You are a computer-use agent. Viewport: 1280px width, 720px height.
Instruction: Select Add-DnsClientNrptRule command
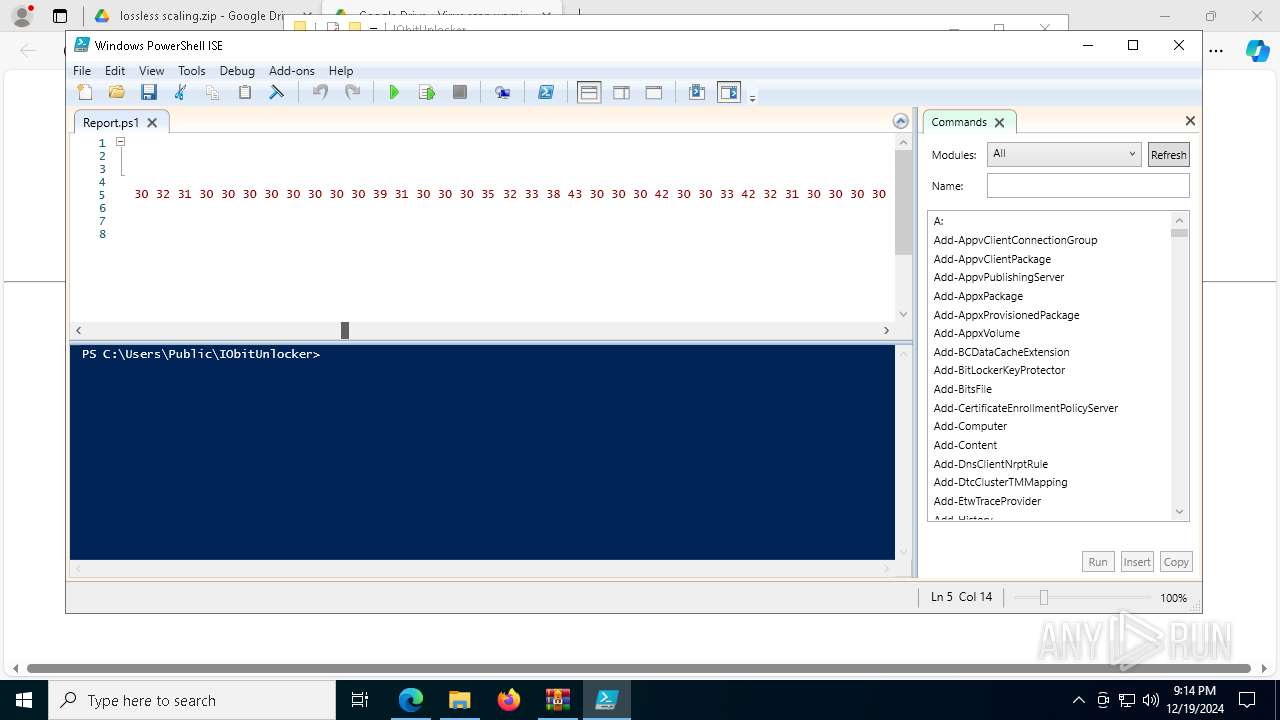[x=990, y=464]
